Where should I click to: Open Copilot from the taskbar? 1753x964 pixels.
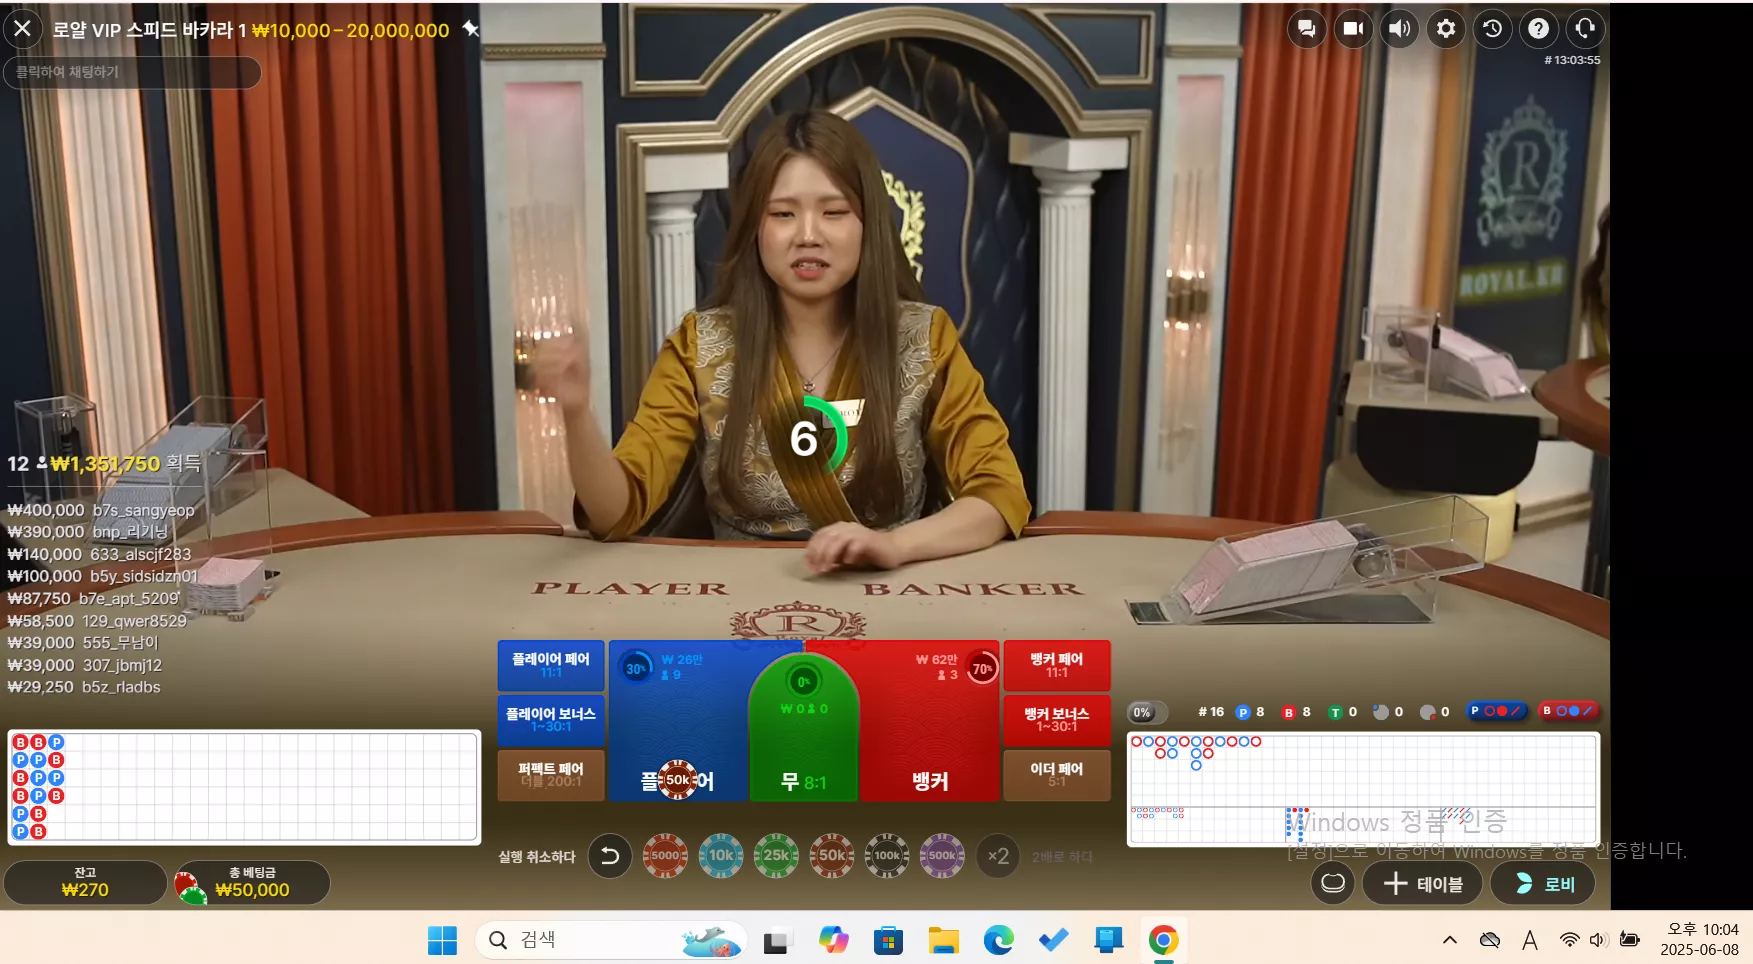pyautogui.click(x=833, y=940)
